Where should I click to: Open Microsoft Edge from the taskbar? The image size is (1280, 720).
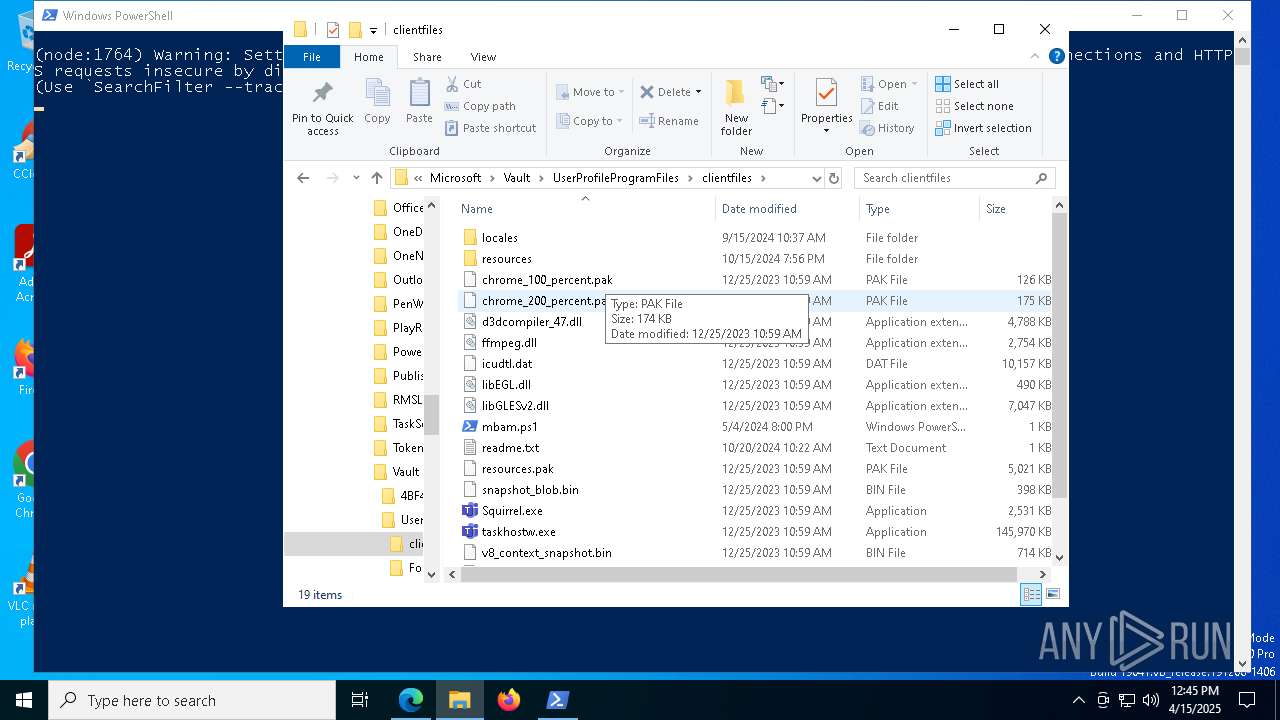coord(411,700)
